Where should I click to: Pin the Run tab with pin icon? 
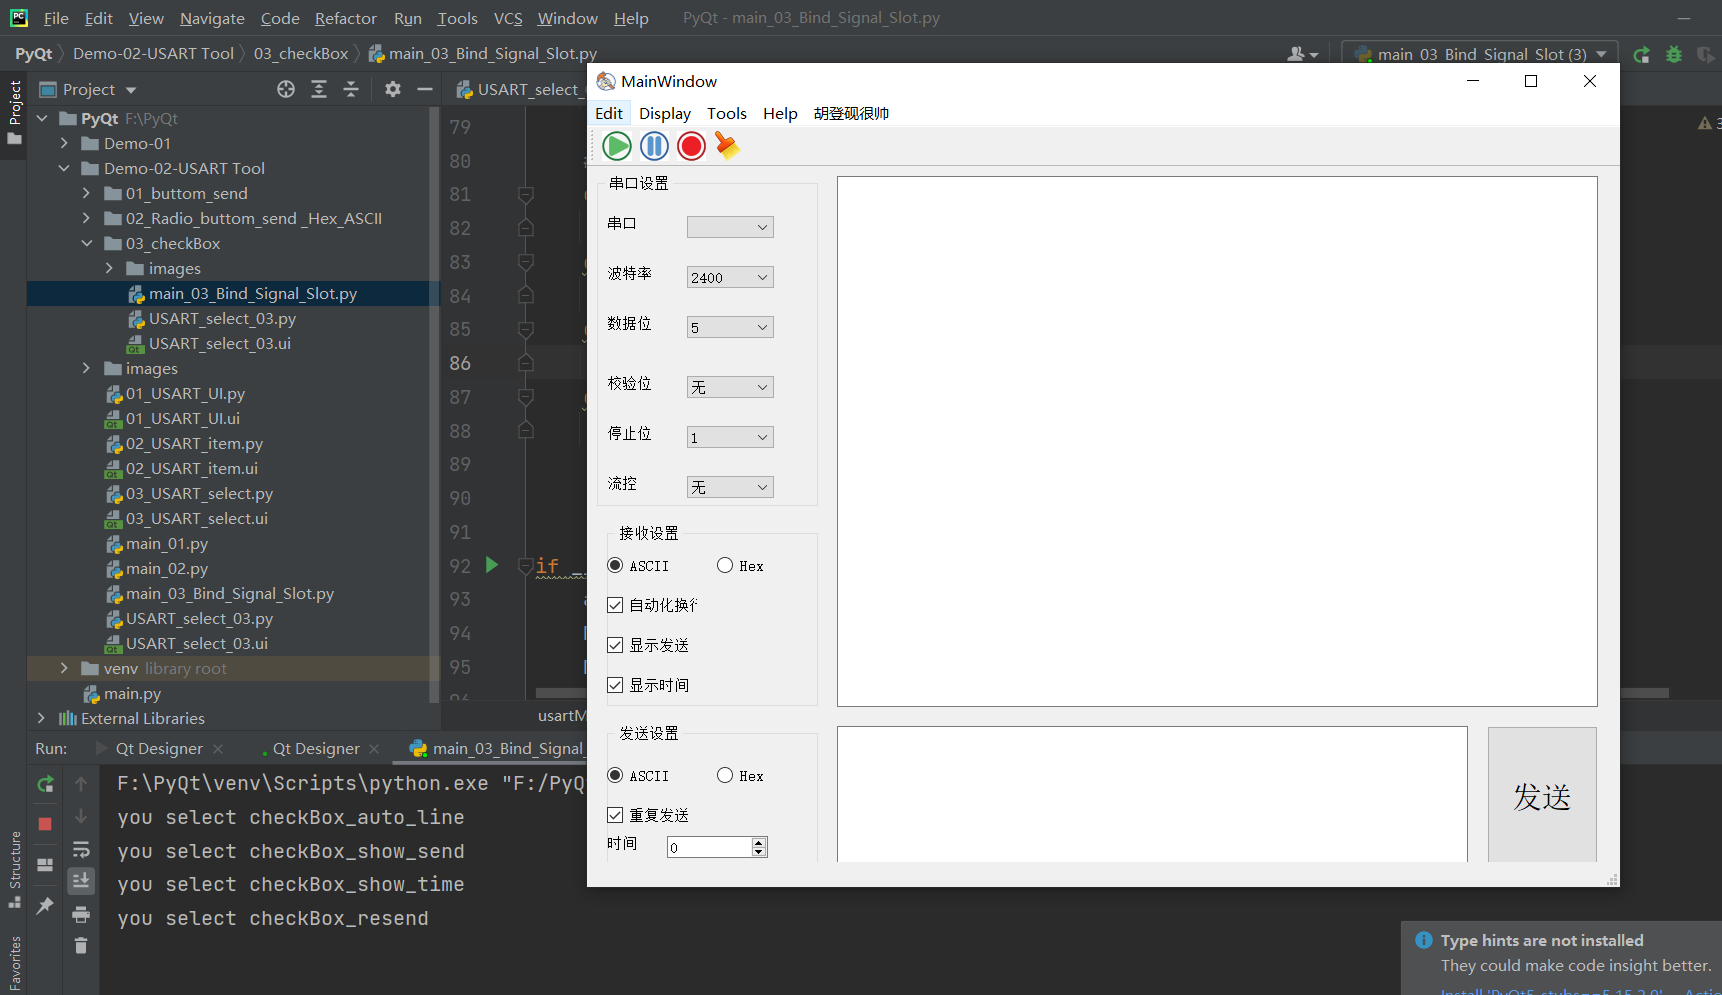coord(45,906)
